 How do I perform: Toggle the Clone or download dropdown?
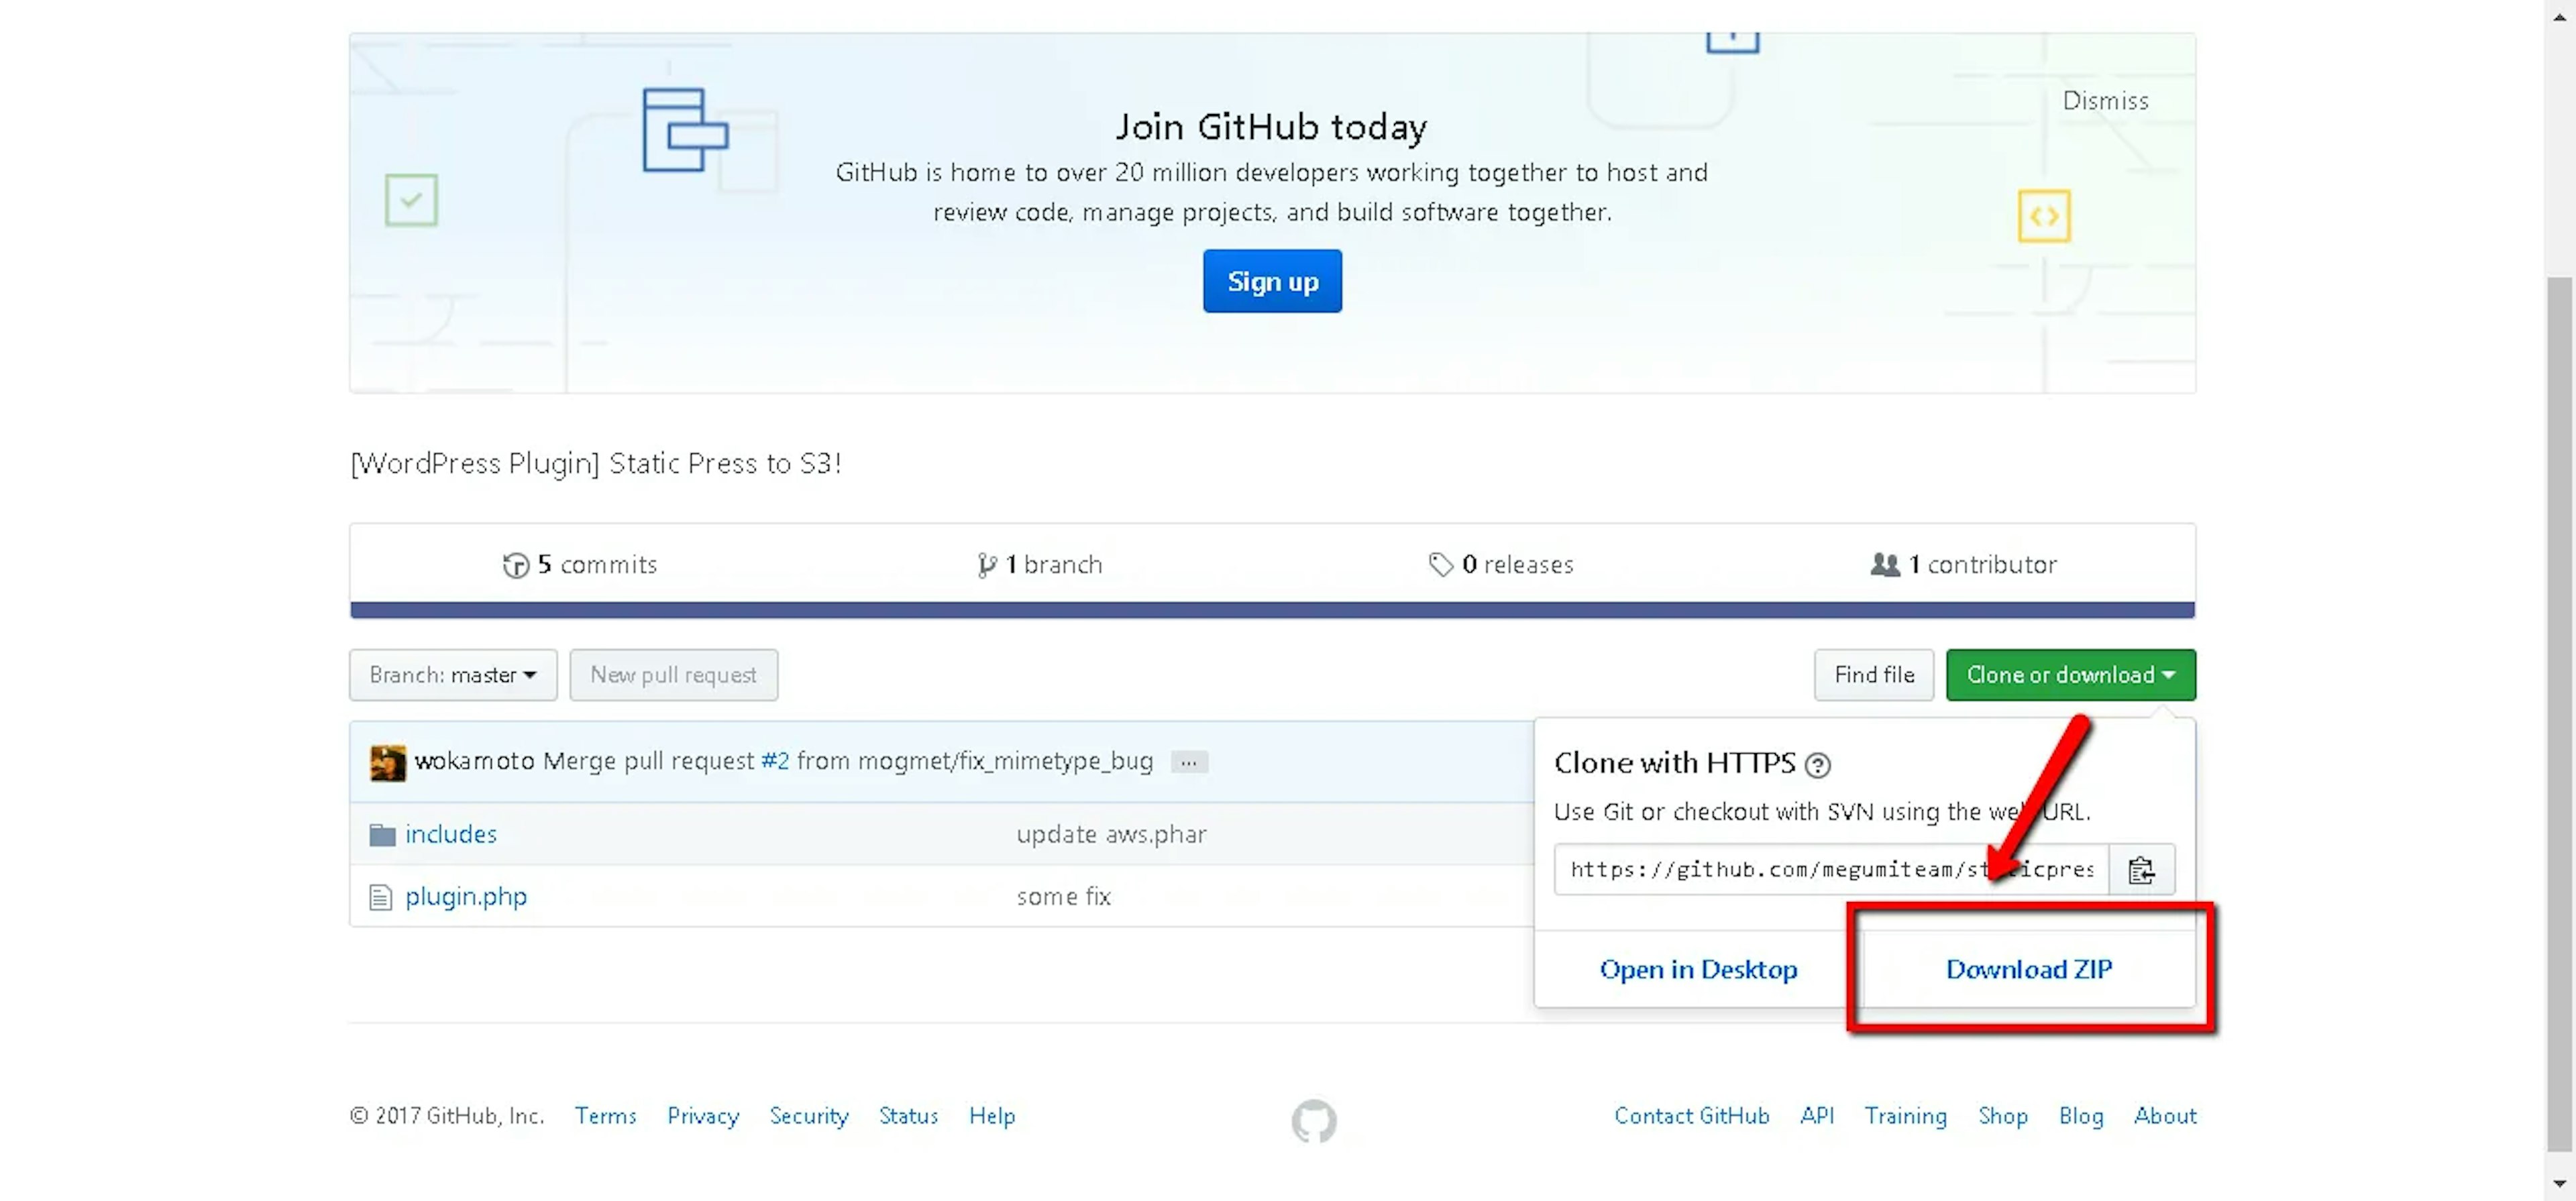pos(2070,675)
